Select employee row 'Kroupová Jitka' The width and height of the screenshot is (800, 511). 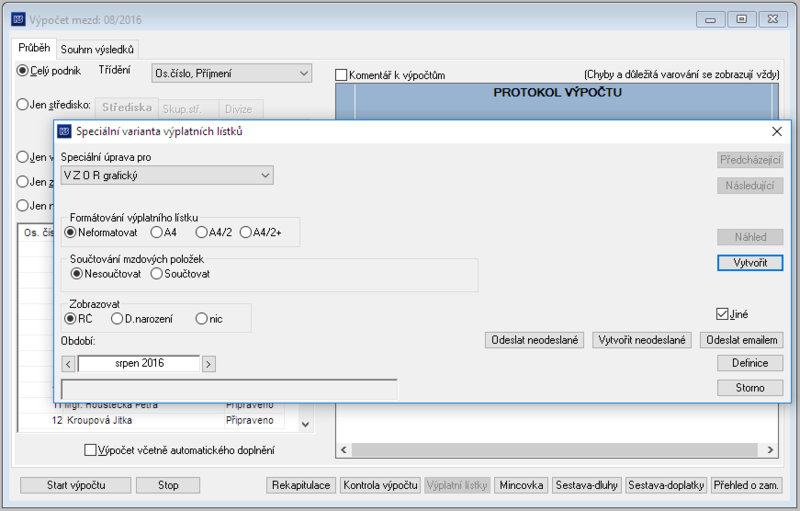click(152, 421)
